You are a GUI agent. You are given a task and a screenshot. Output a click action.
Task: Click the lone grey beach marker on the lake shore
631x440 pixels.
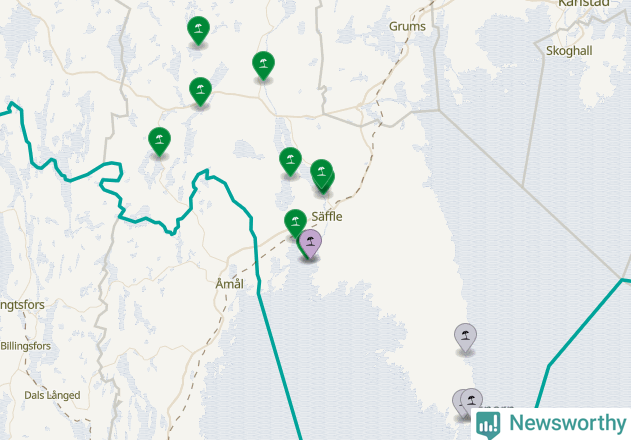466,337
